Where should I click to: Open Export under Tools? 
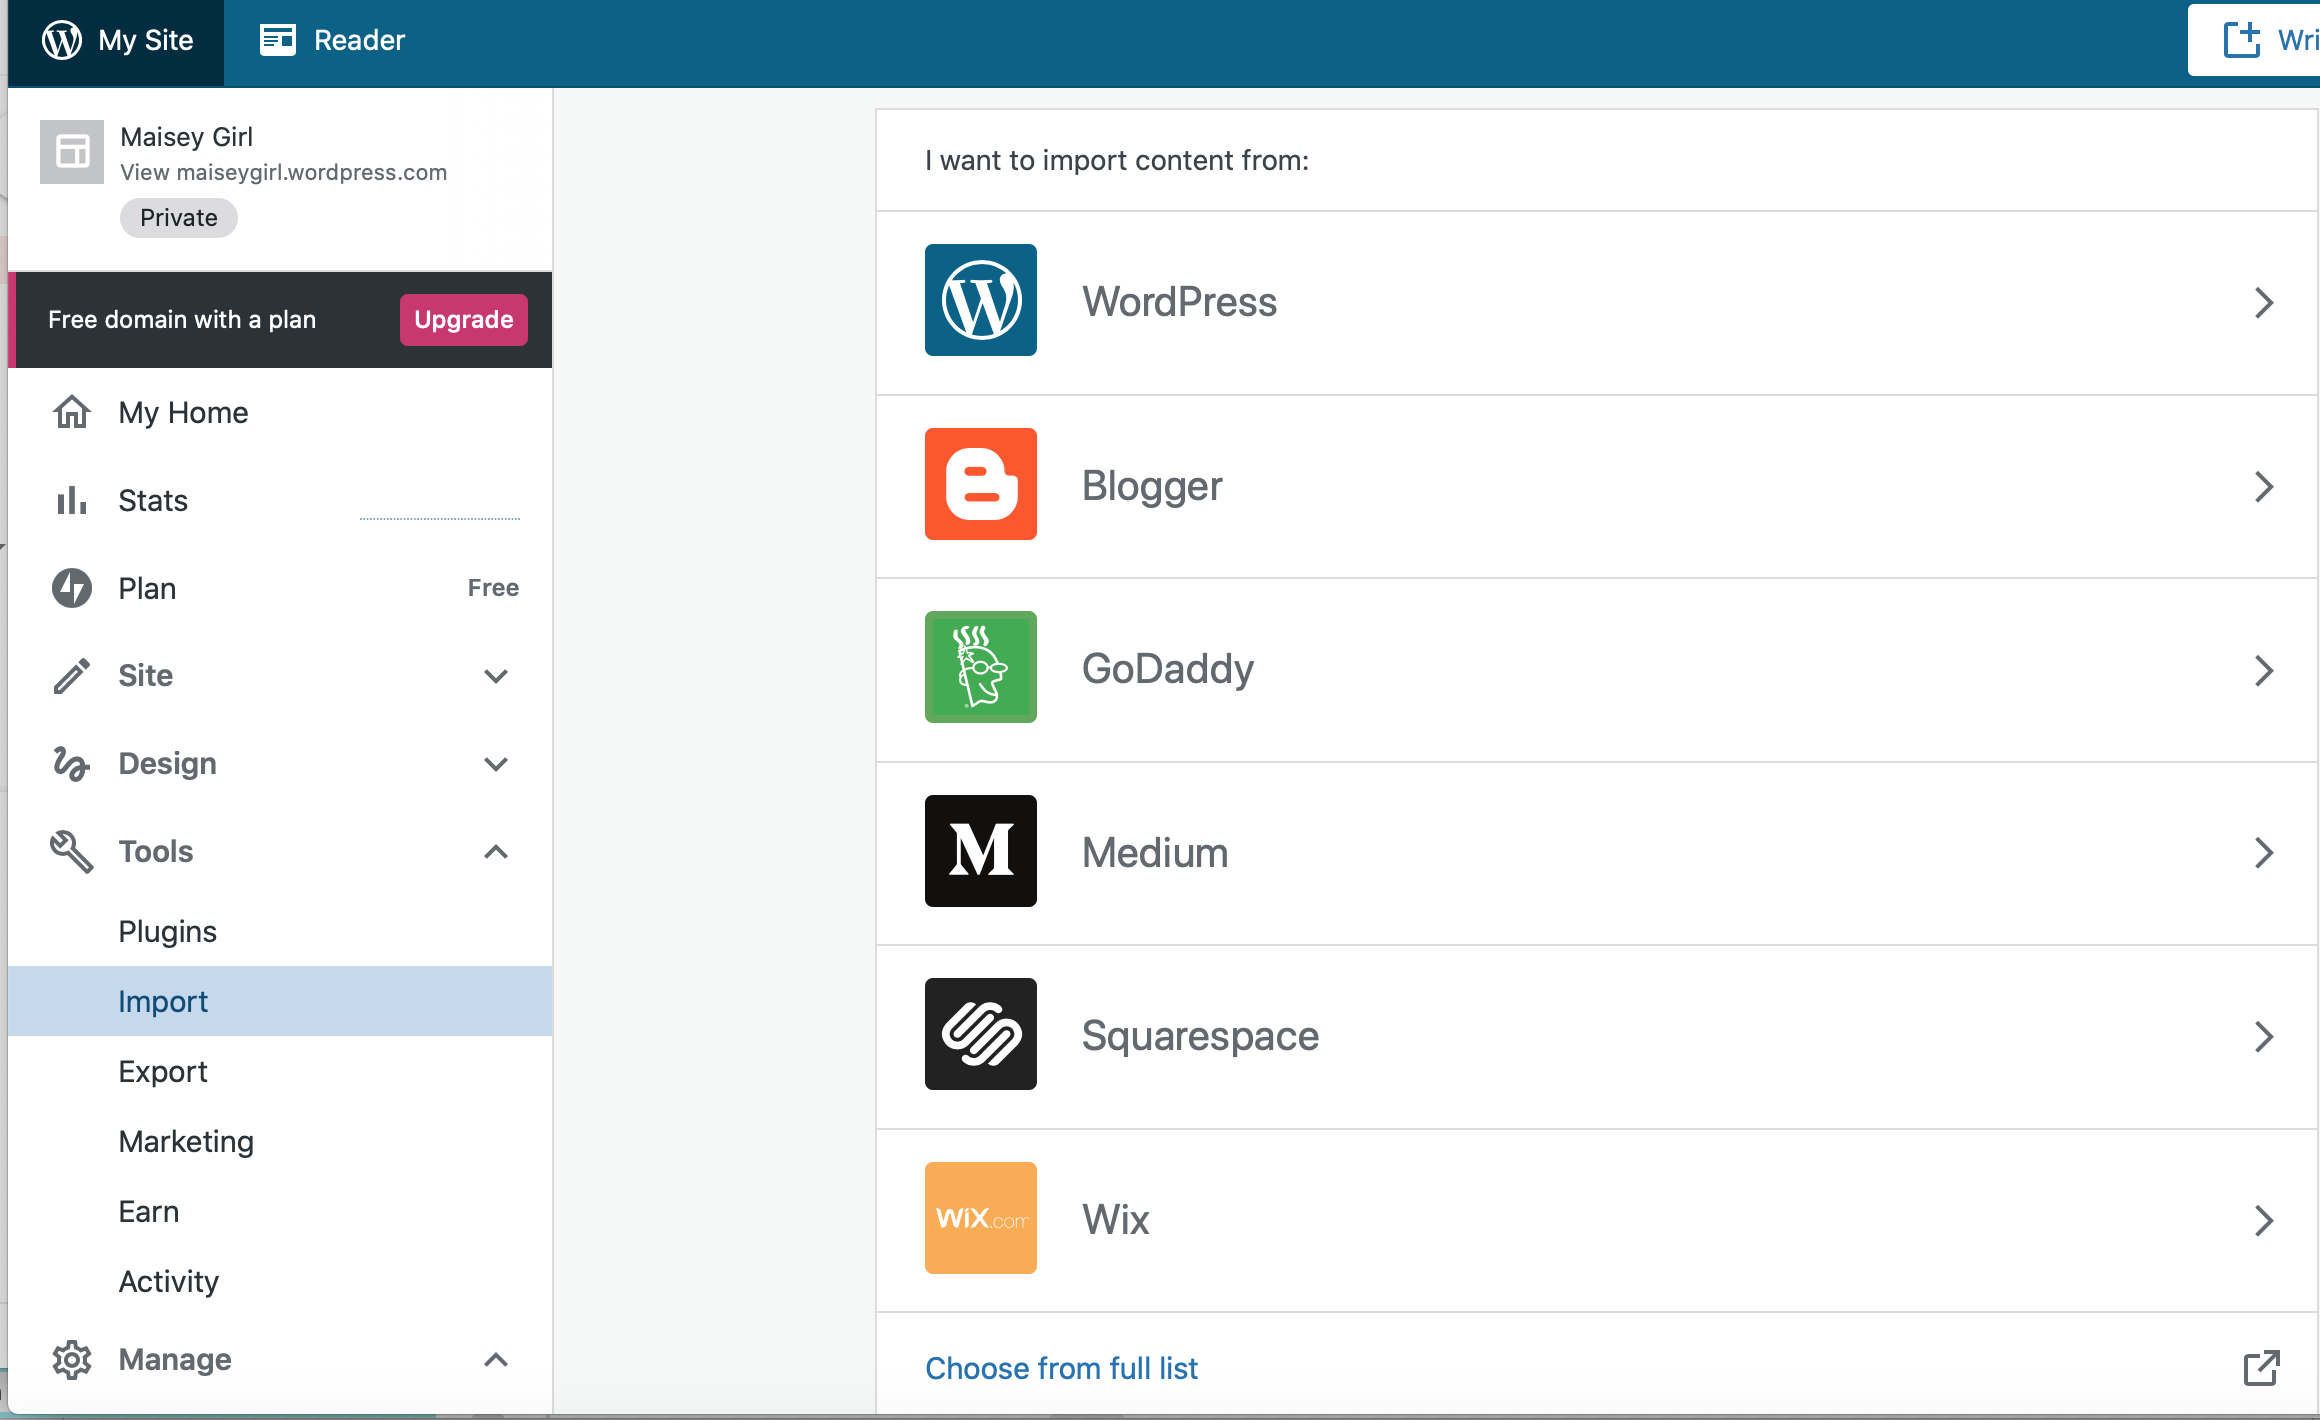280,1071
